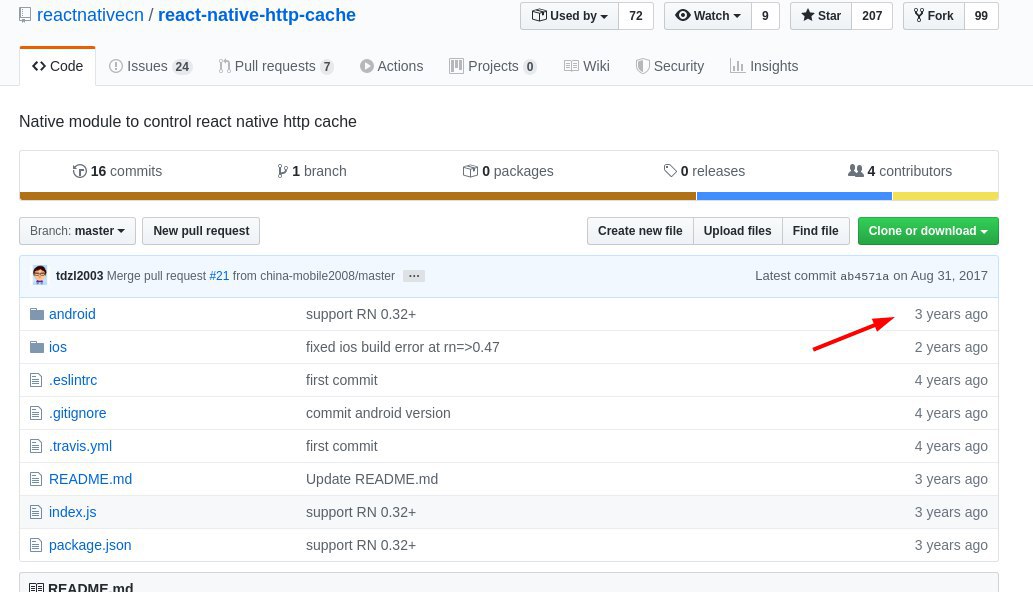Click the package box icon beside 0 packages

pos(470,171)
